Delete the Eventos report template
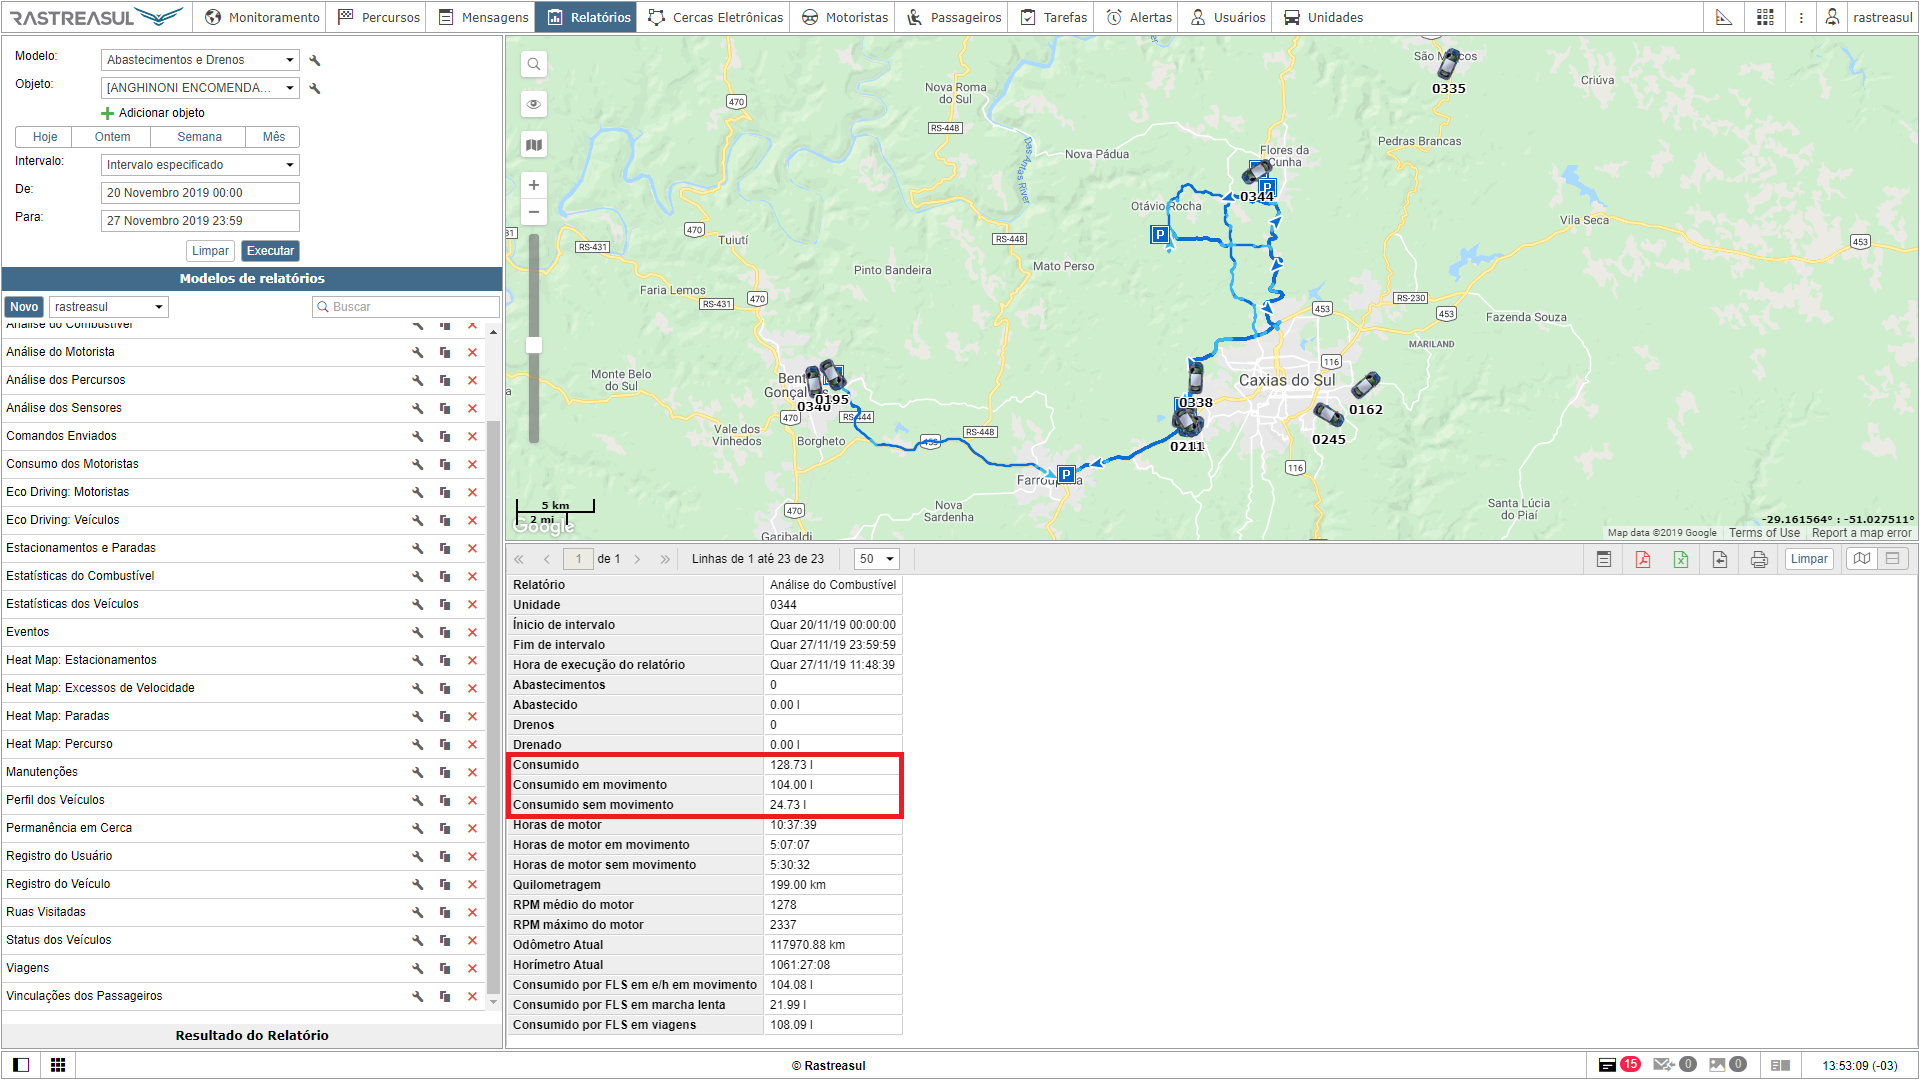 pyautogui.click(x=472, y=632)
